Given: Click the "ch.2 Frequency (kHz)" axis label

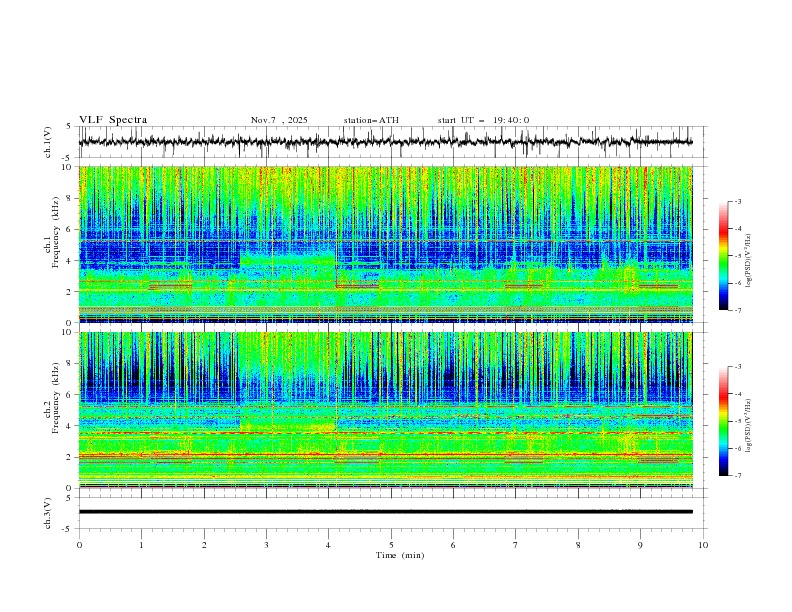Looking at the screenshot, I should 53,398.
